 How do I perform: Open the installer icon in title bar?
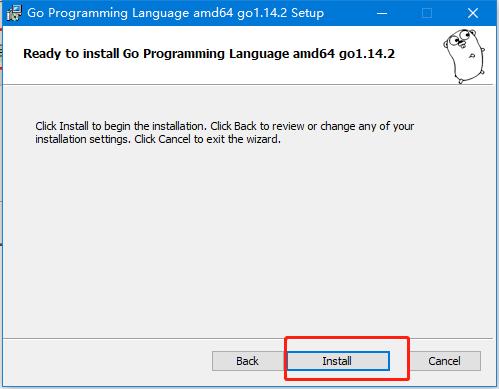[x=14, y=13]
